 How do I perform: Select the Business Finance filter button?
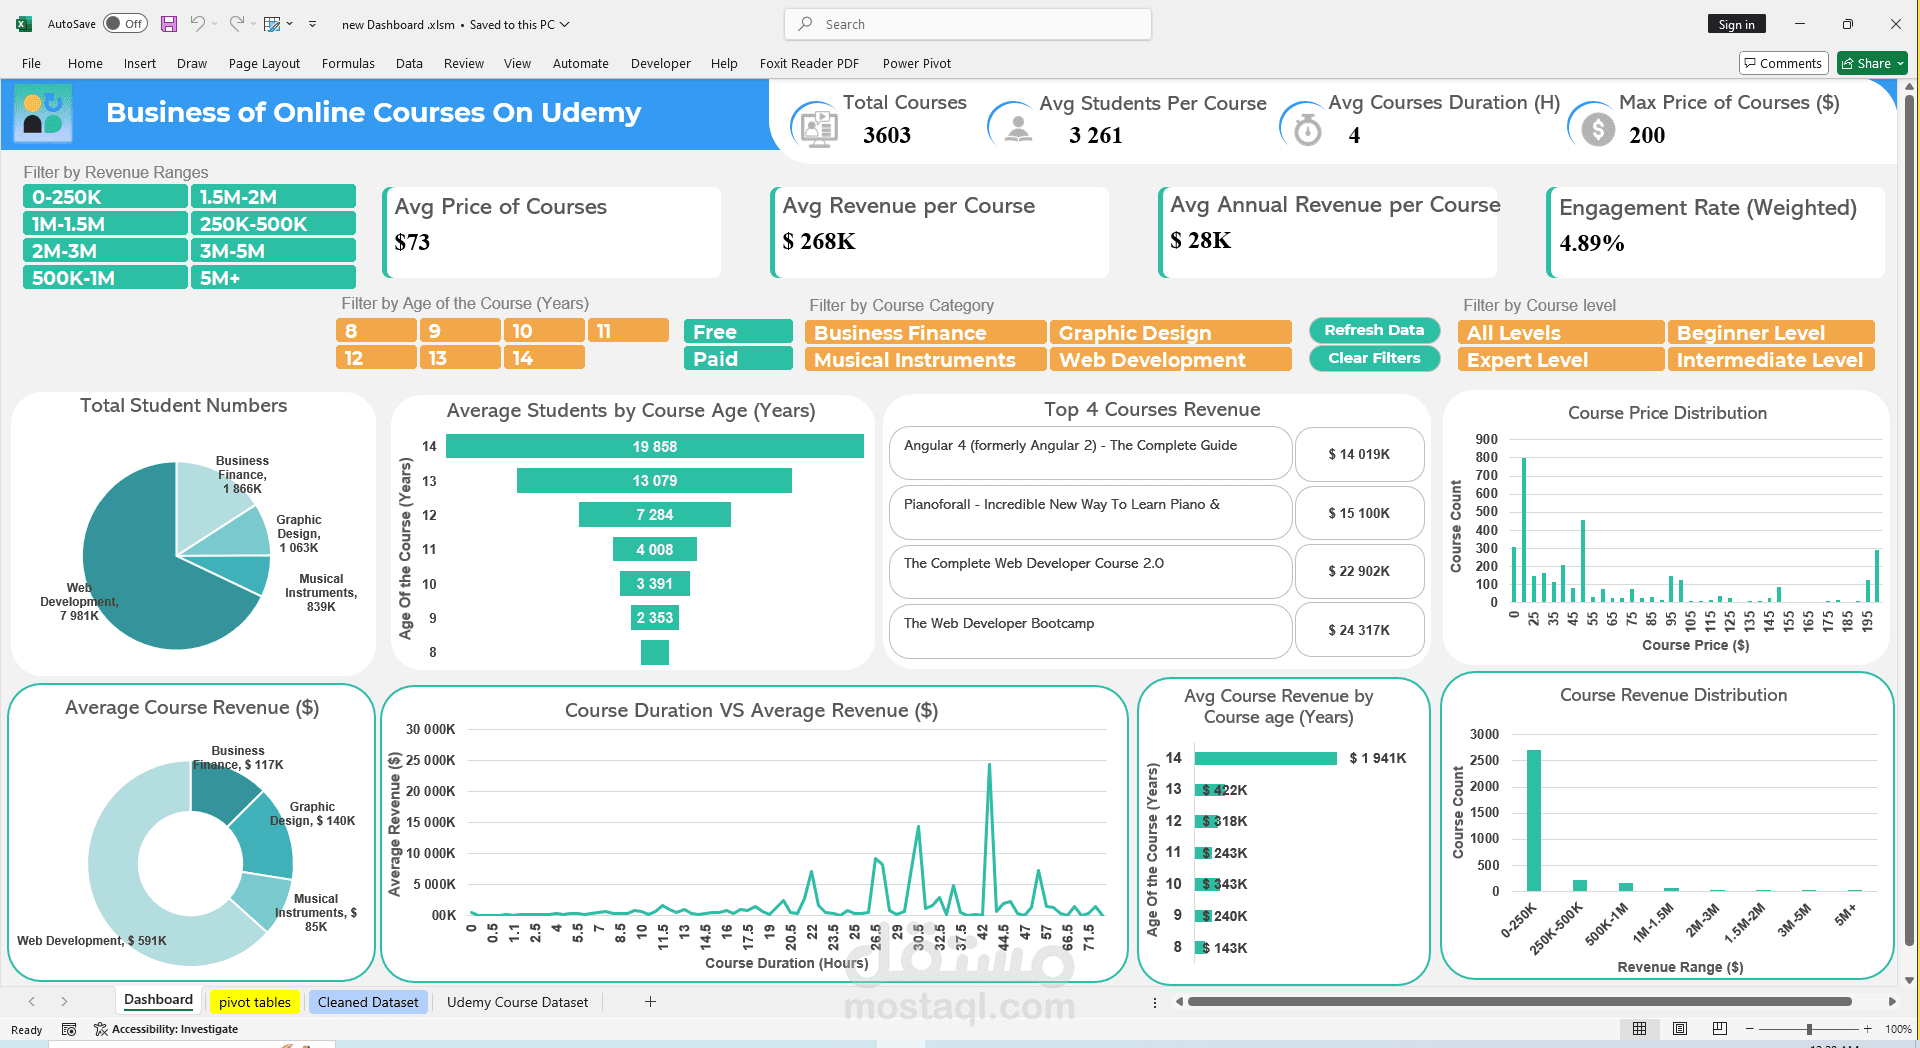pyautogui.click(x=925, y=333)
